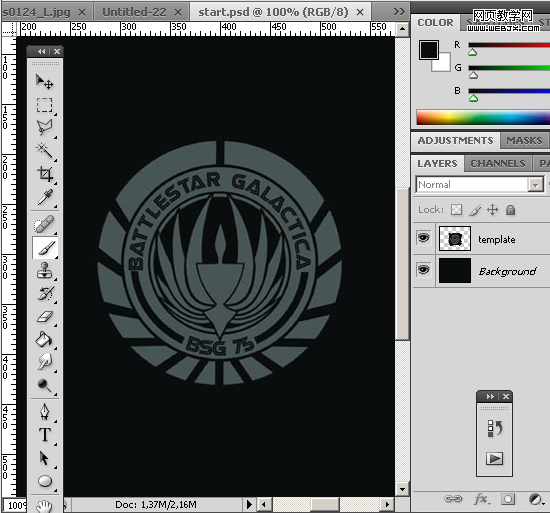Select the Smudge tool
Image resolution: width=550 pixels, height=513 pixels.
coord(45,362)
